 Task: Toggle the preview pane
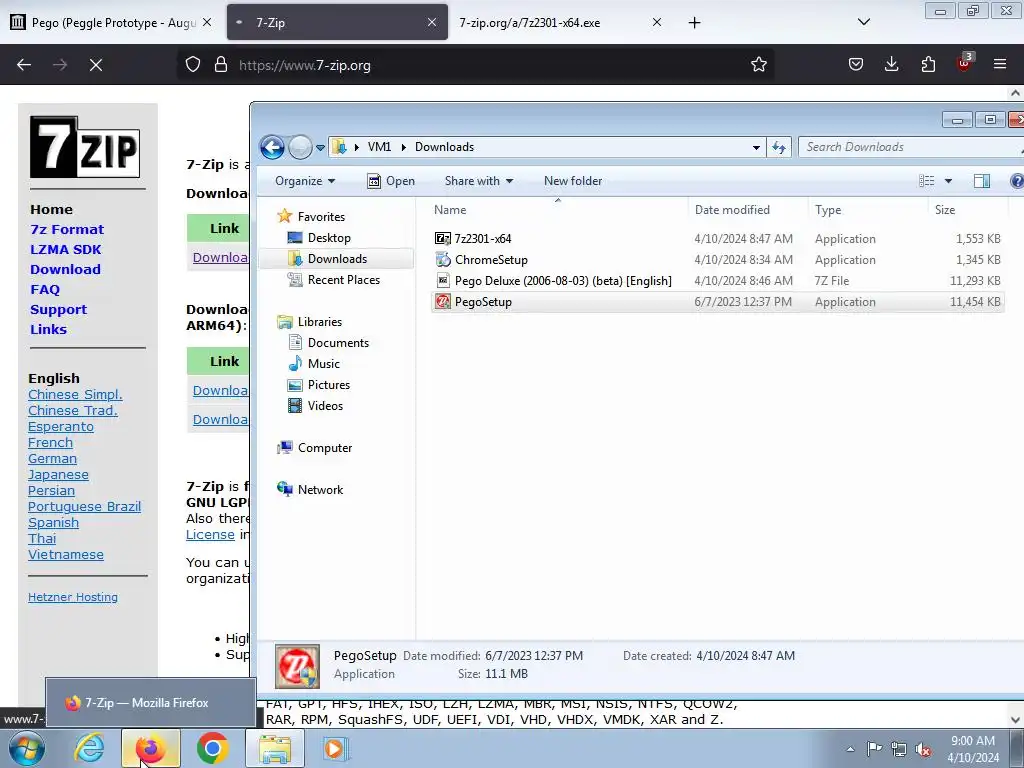[982, 181]
